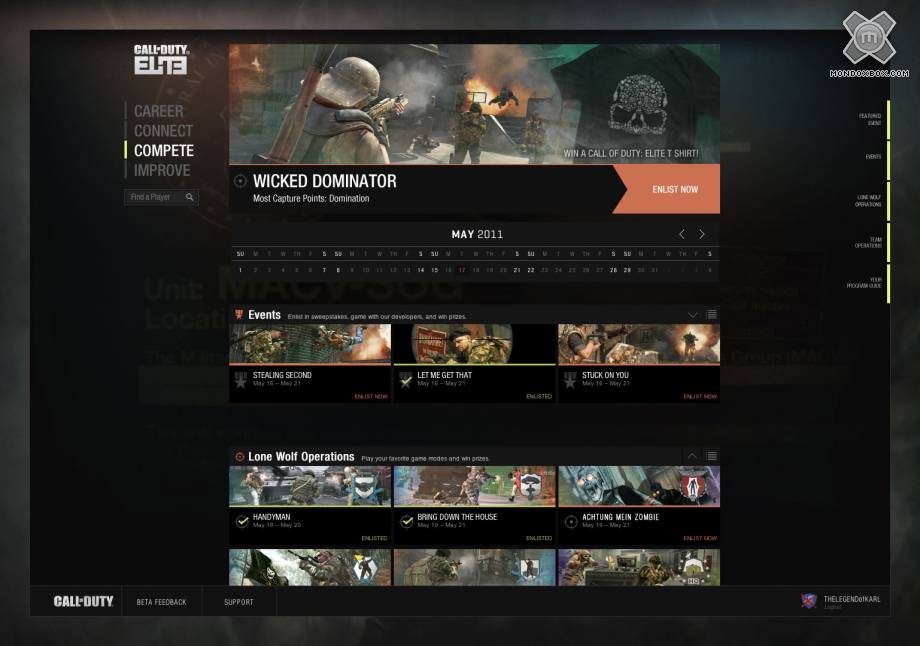Toggle Bring Down The House enlisted checkmark
The height and width of the screenshot is (646, 920).
[406, 521]
